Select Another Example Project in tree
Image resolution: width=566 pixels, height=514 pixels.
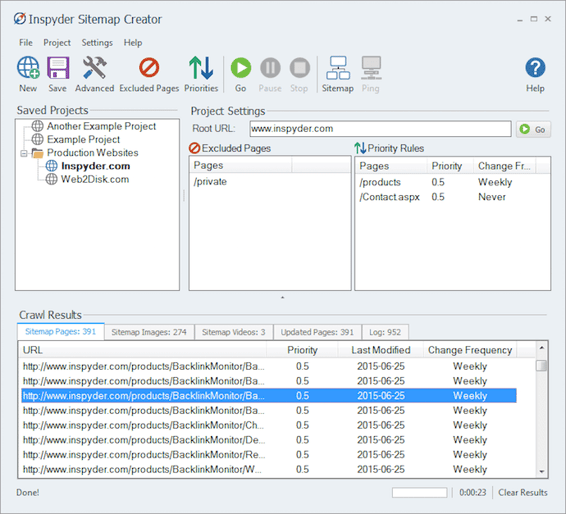pyautogui.click(x=101, y=126)
